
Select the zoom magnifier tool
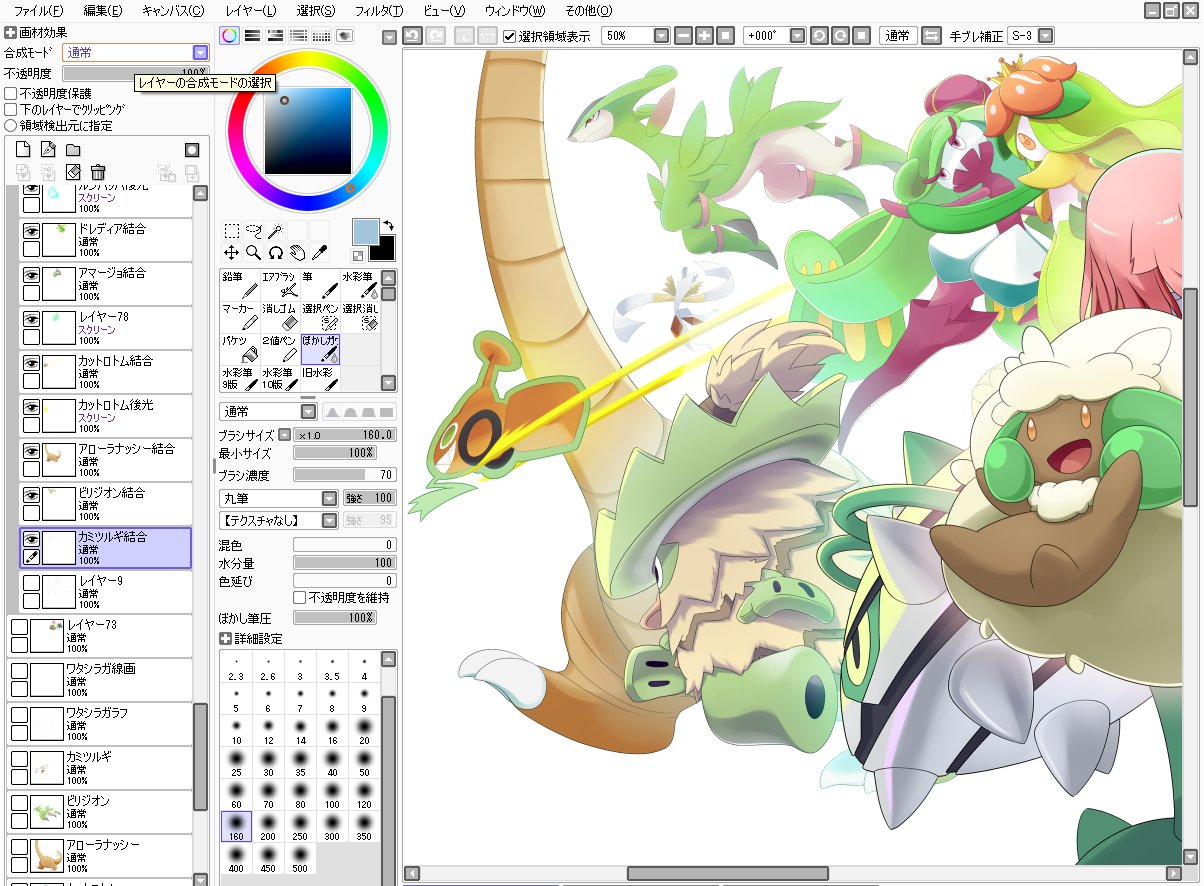254,253
